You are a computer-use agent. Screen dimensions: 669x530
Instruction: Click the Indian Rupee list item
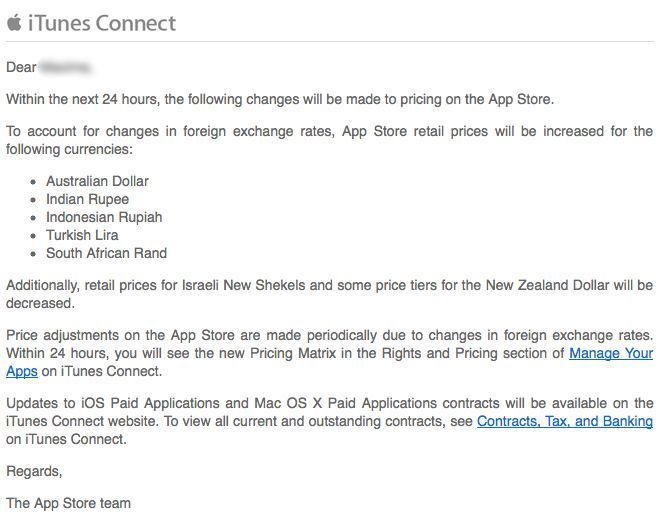87,199
